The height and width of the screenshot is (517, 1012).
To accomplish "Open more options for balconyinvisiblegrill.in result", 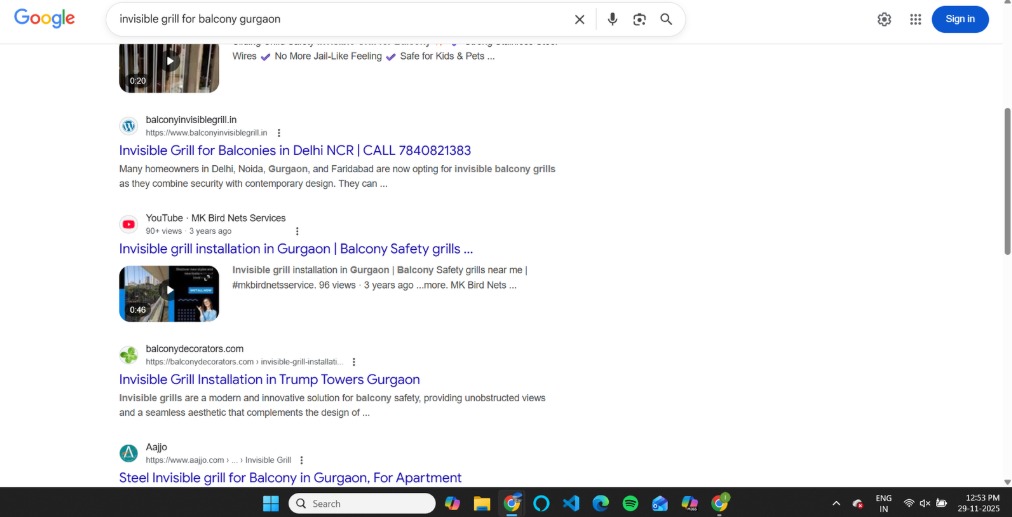I will tap(279, 133).
